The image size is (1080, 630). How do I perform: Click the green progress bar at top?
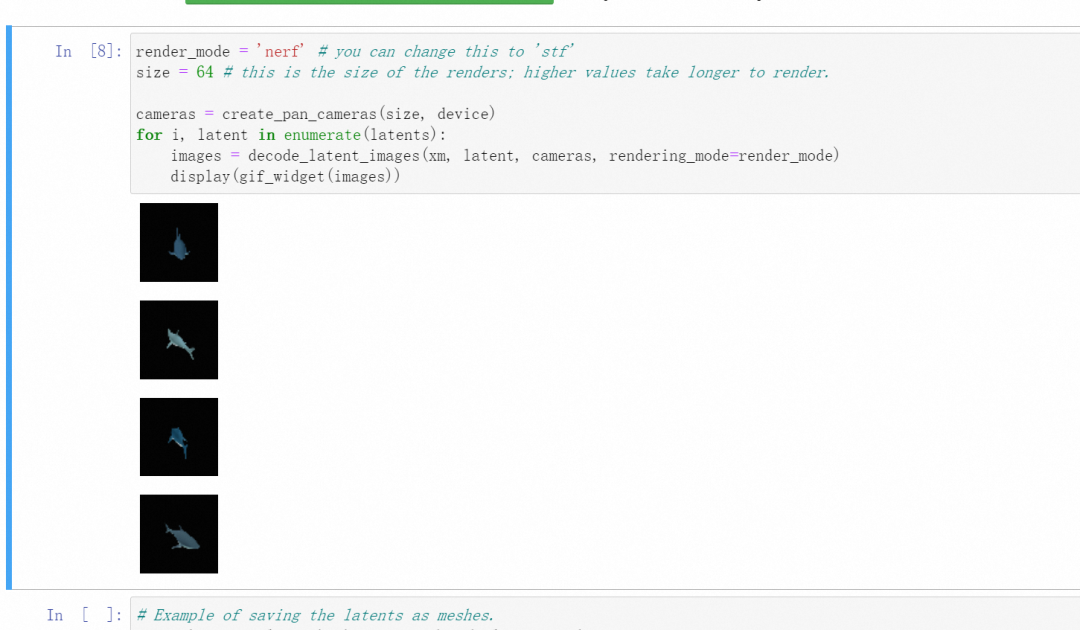[x=369, y=2]
